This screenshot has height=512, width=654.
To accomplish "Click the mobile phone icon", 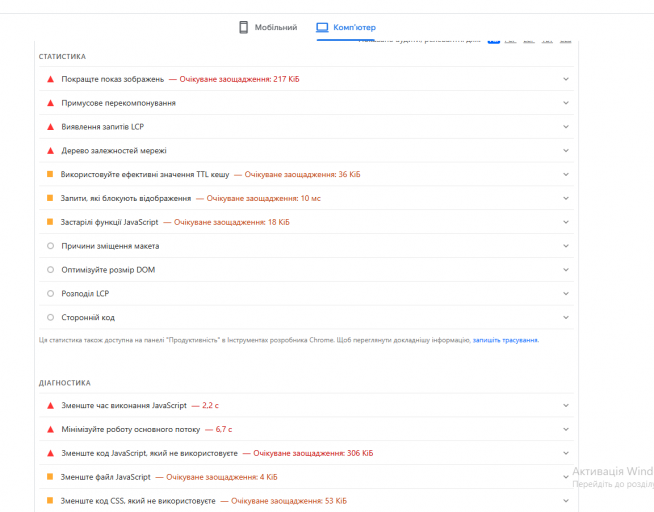I will point(244,28).
